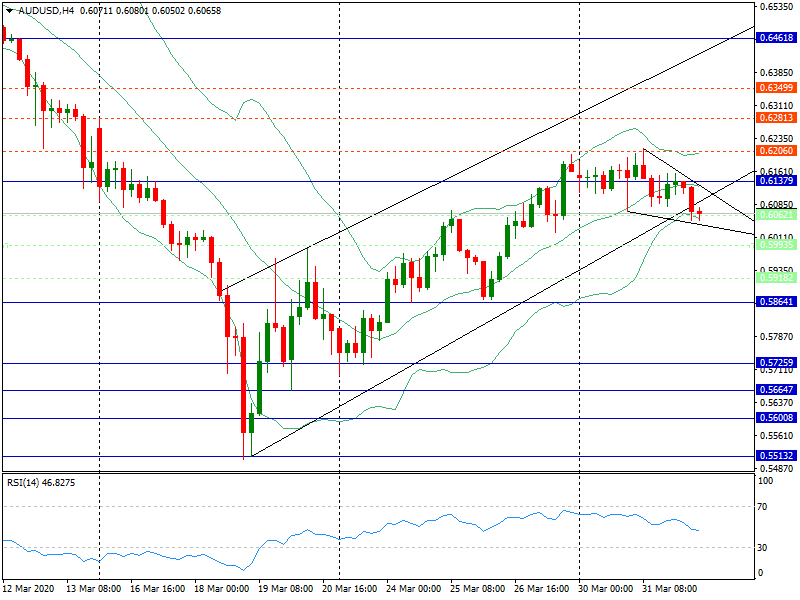Click the 19 Mar 08:00 time label
Viewport: 800px width, 600px height.
coord(286,589)
